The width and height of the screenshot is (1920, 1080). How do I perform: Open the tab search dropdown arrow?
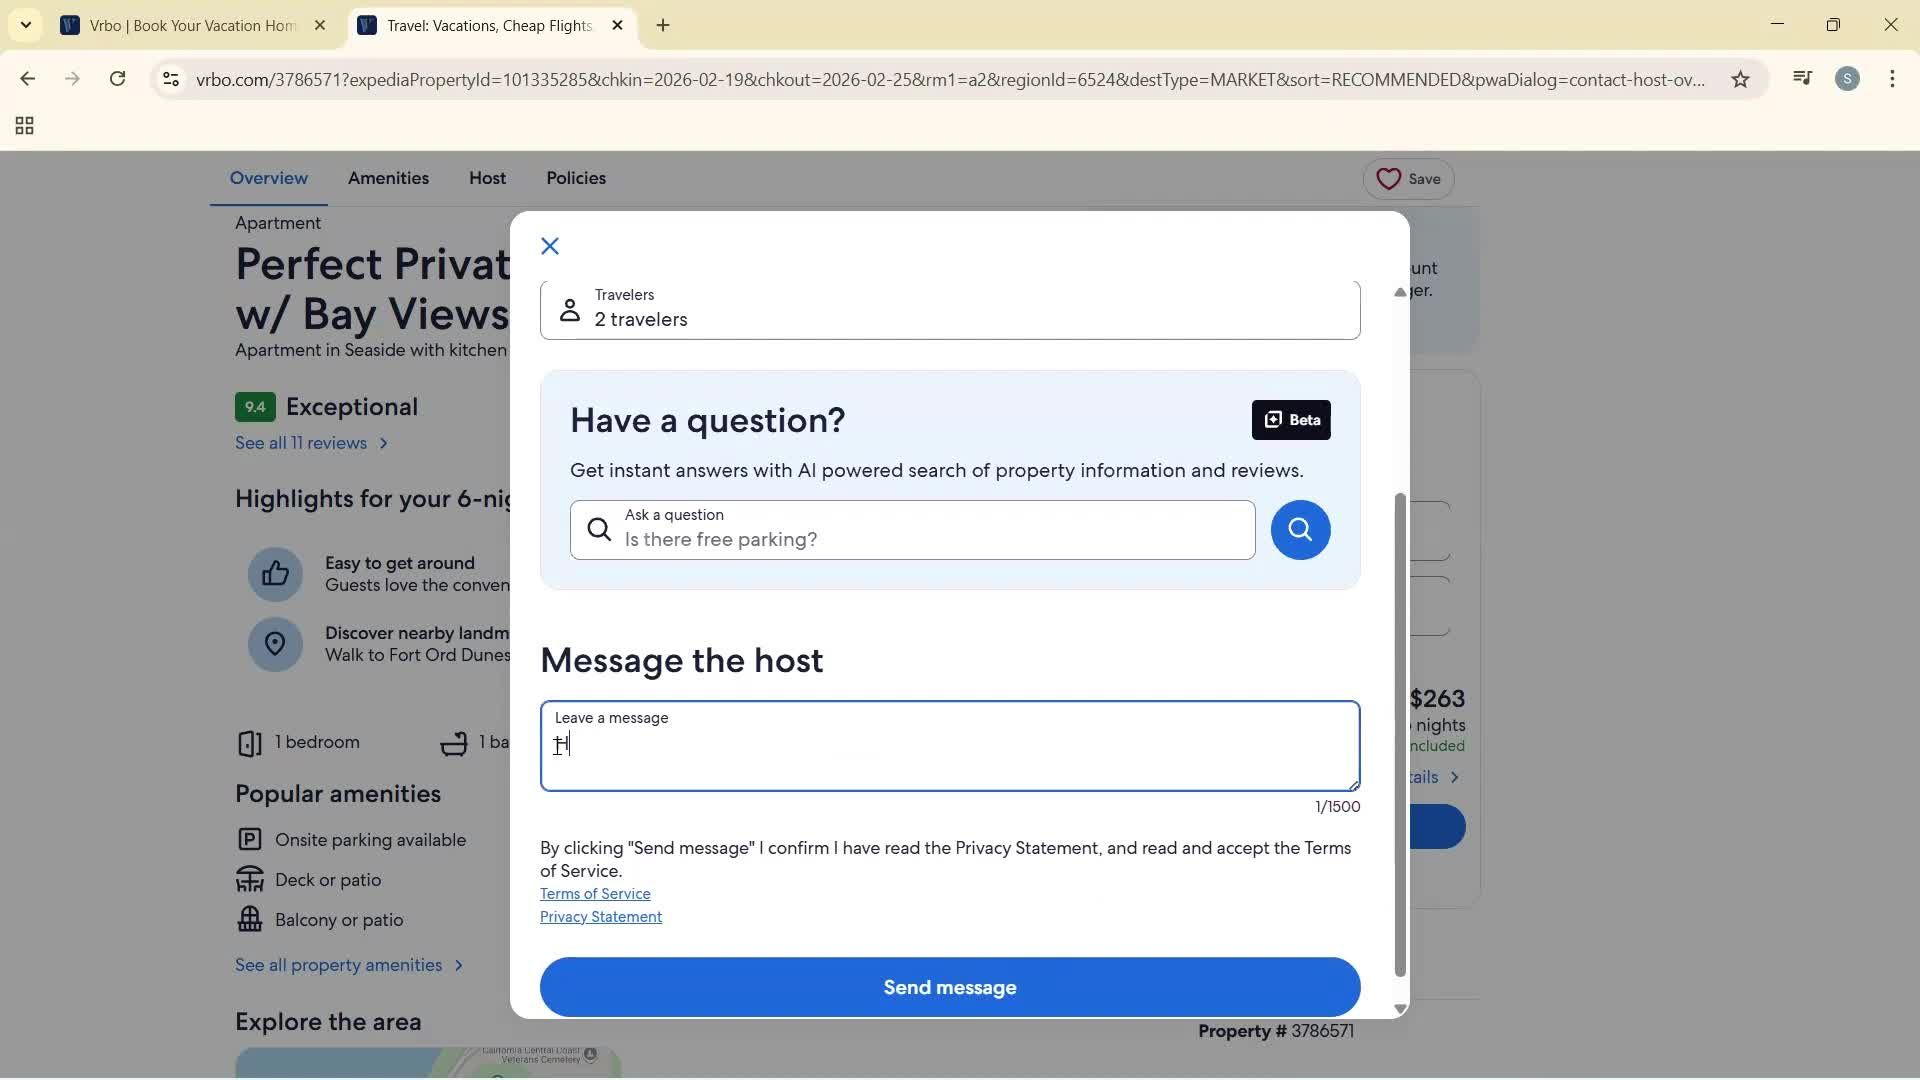click(x=26, y=25)
